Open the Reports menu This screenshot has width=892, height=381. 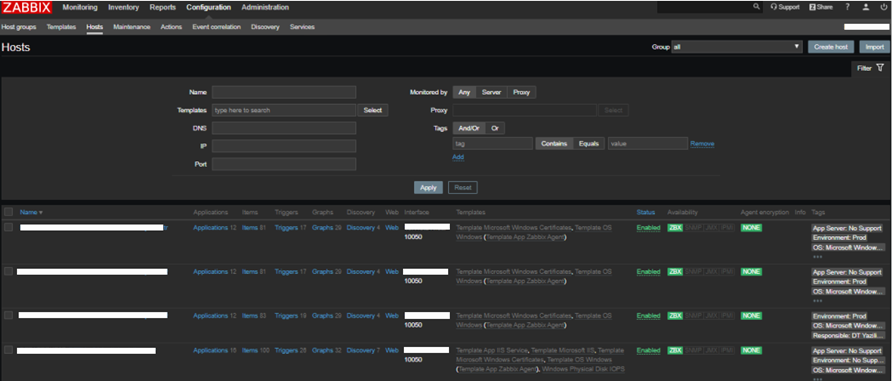click(x=163, y=7)
